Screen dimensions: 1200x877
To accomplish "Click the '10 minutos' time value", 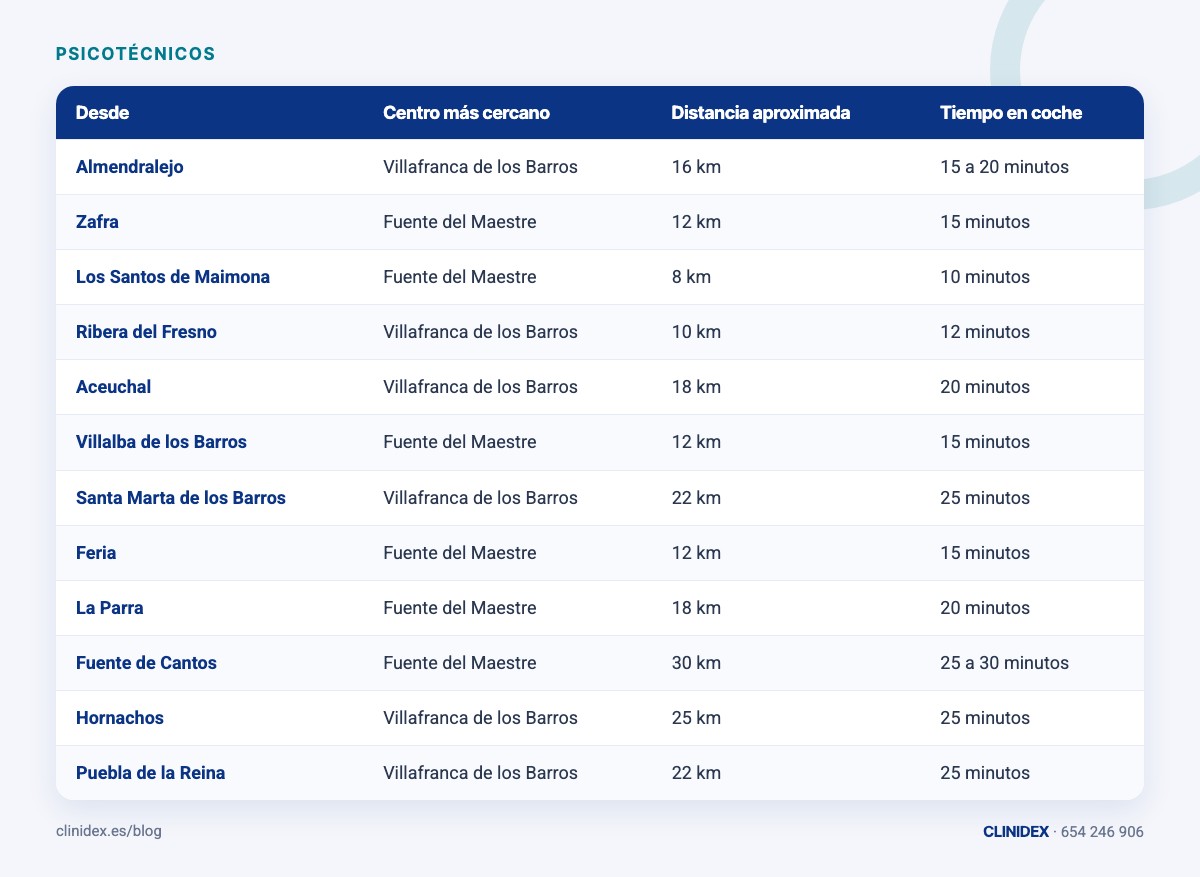I will (x=985, y=277).
